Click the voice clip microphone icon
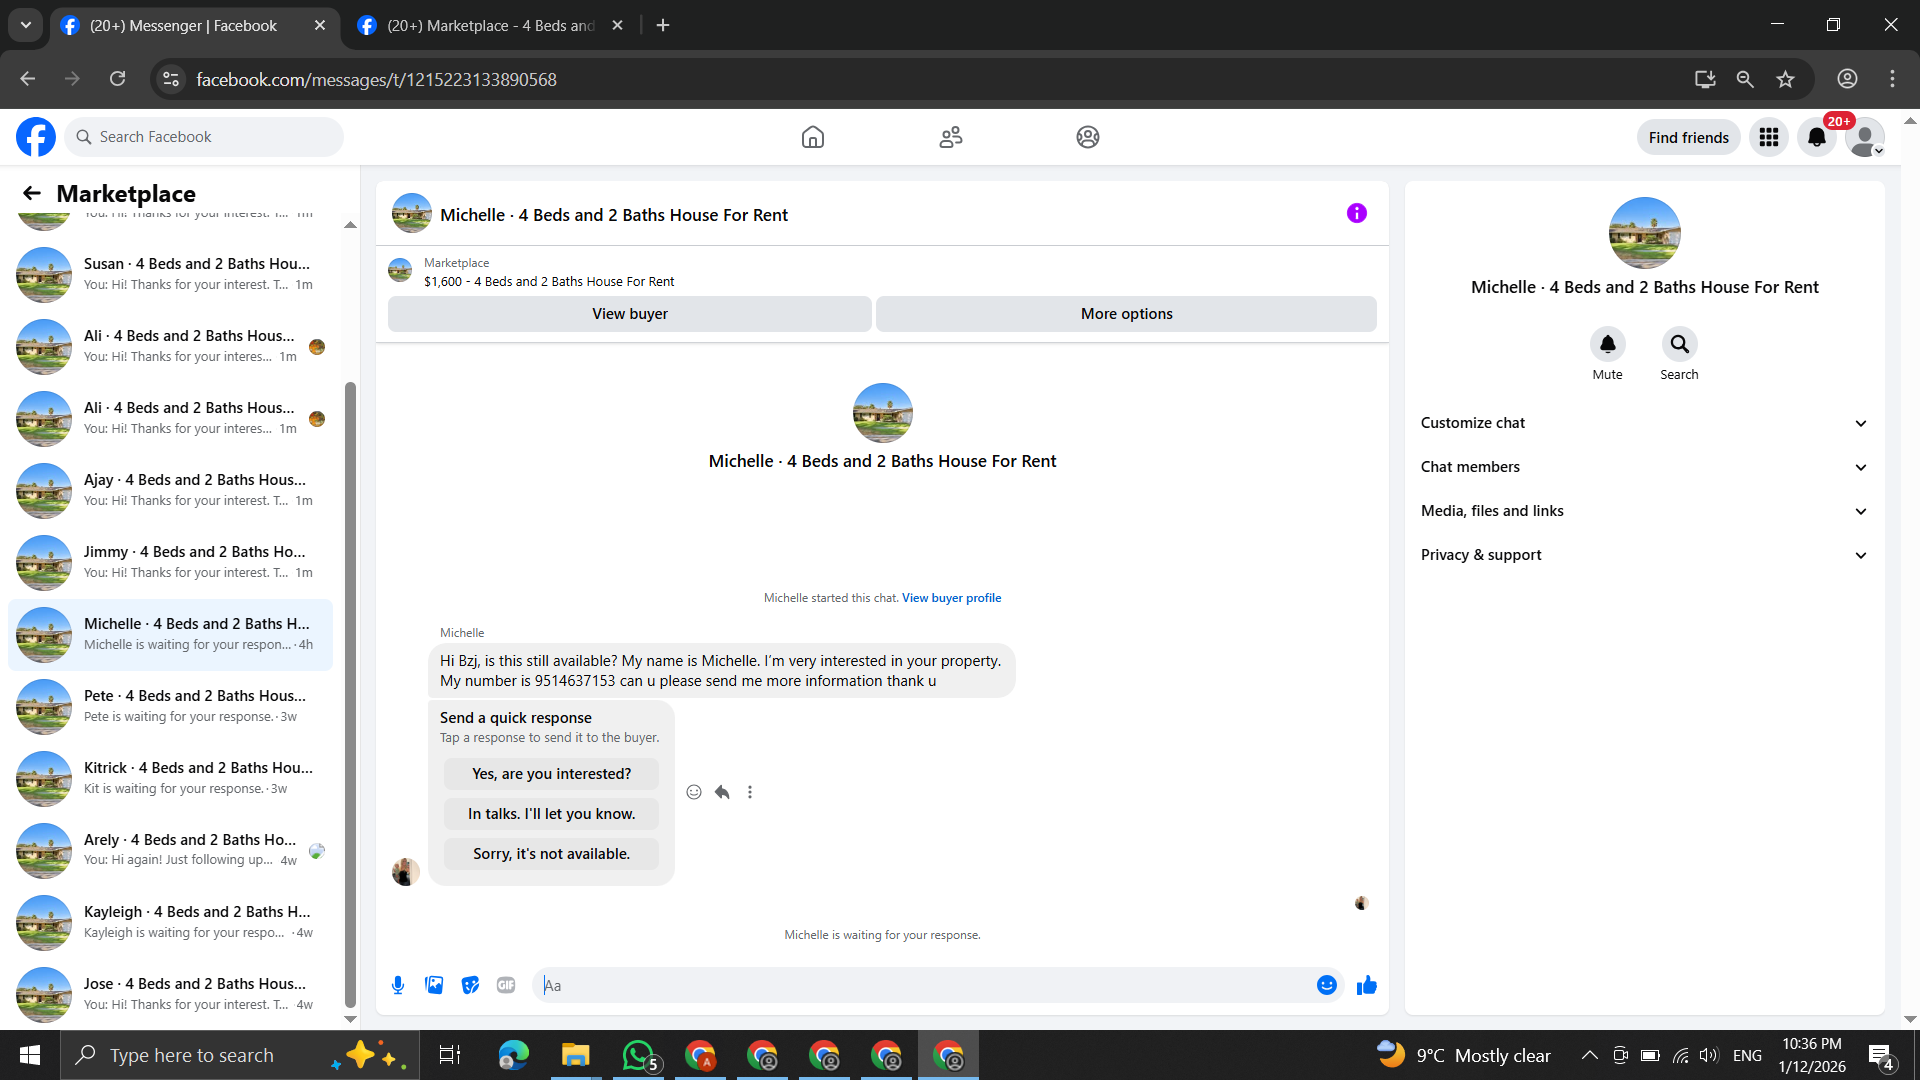The height and width of the screenshot is (1080, 1920). click(398, 985)
